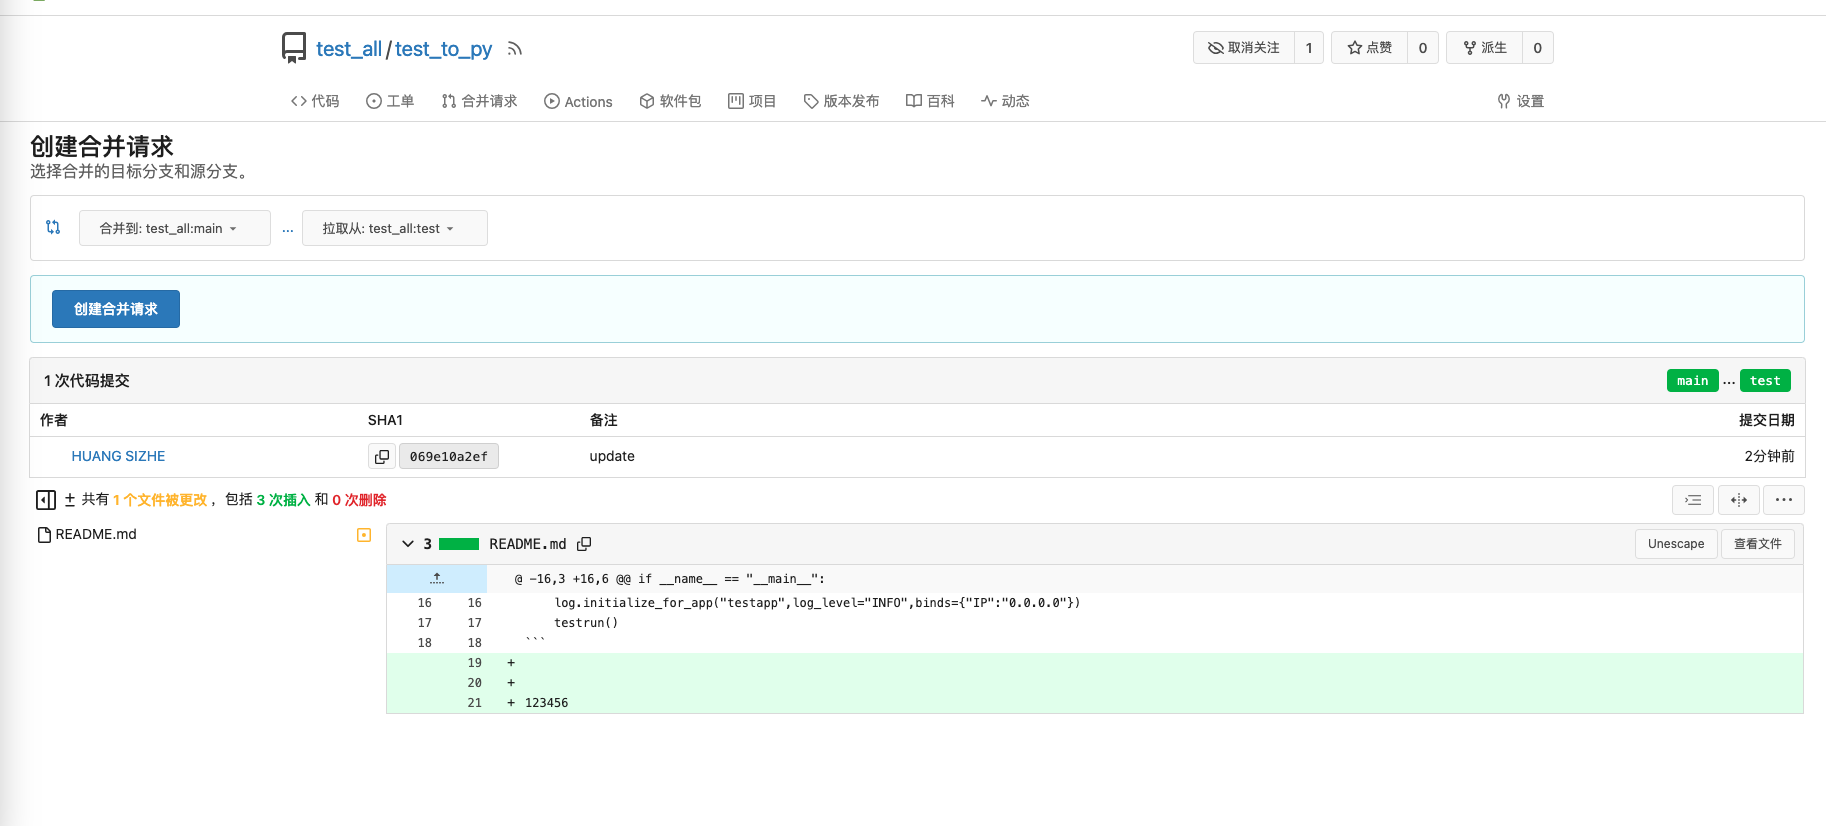
Task: Open the 动态 activity tab
Action: point(1005,101)
